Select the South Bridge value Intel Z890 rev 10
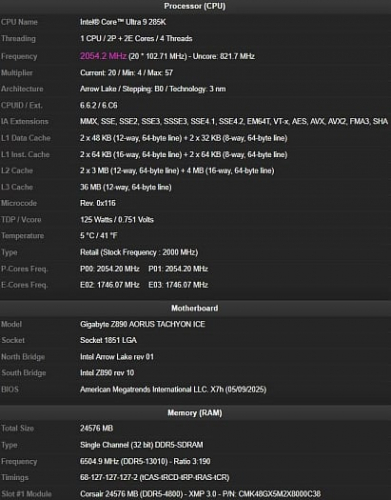The height and width of the screenshot is (500, 391). [107, 373]
